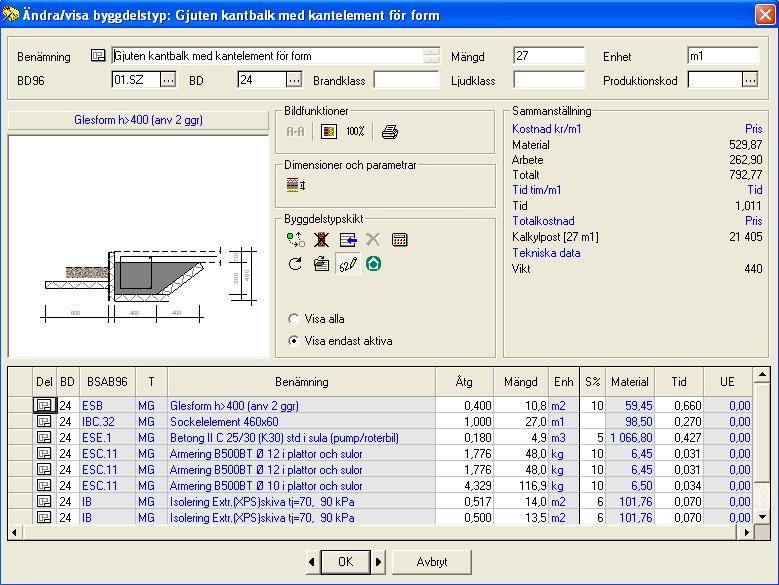Select the Visa alla radio button
The width and height of the screenshot is (779, 585).
(294, 319)
